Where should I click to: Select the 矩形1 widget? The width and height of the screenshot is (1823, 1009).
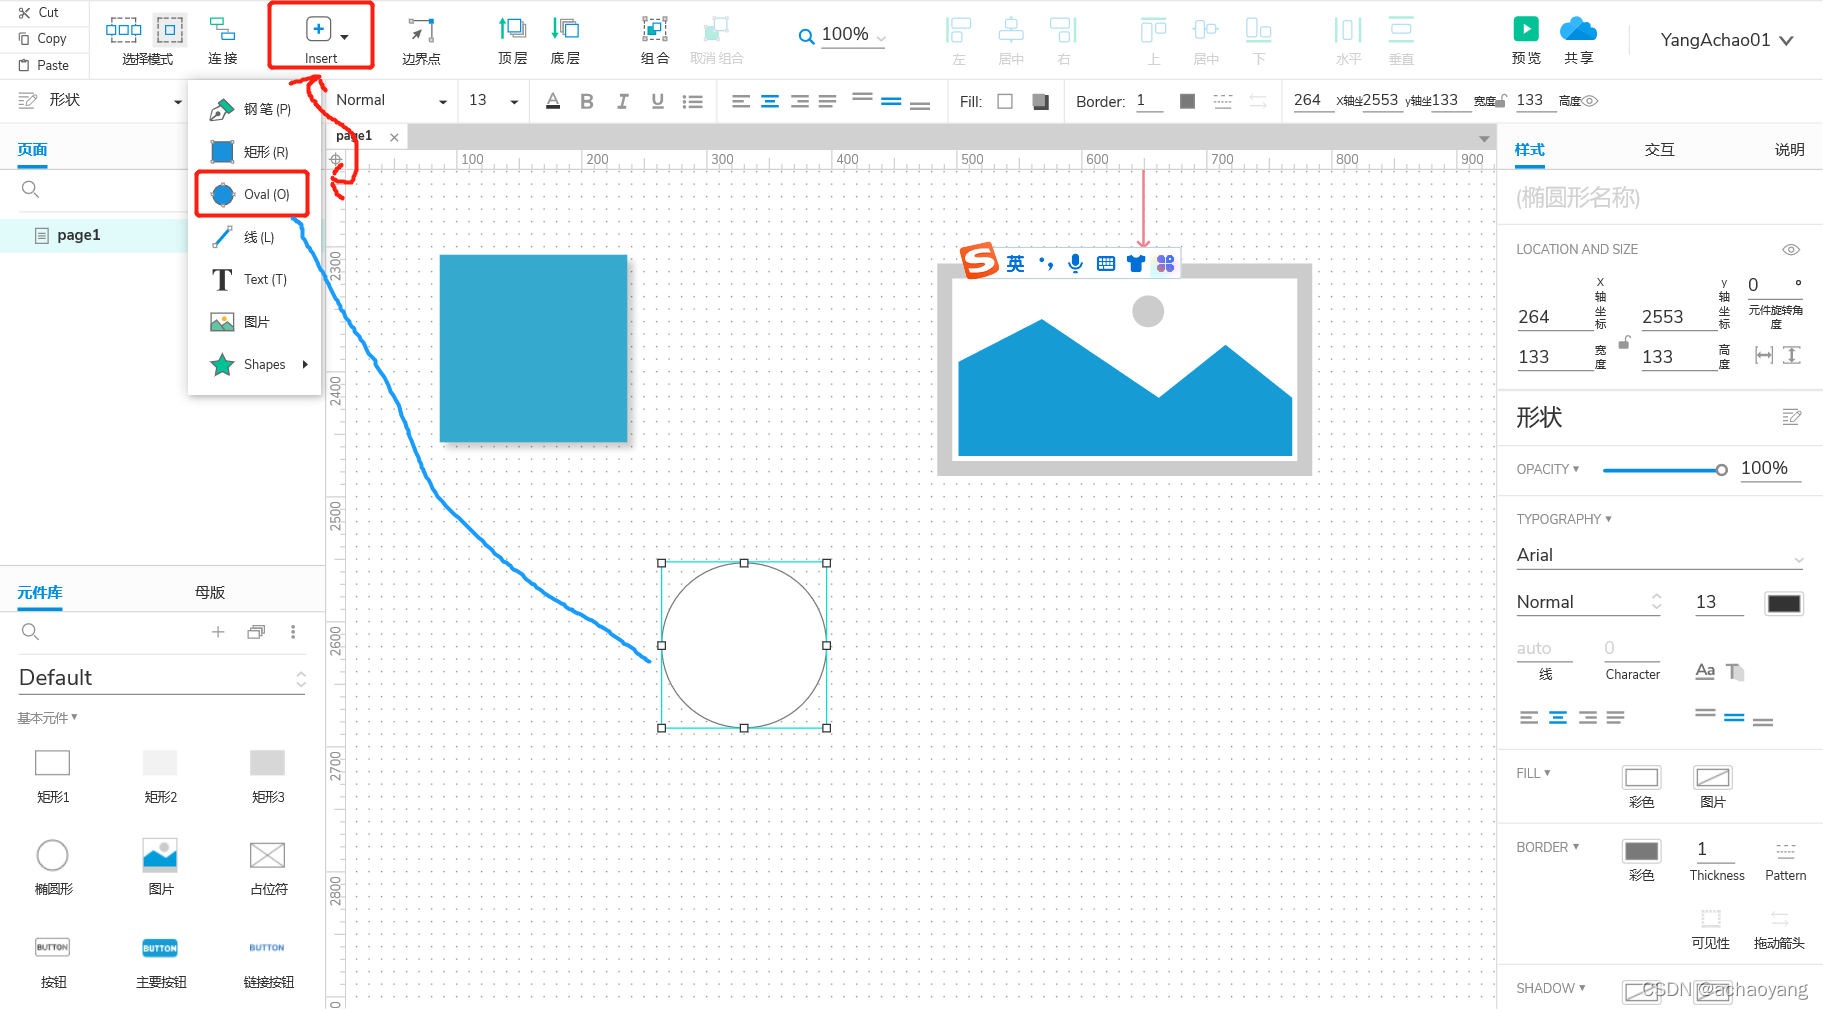[x=53, y=776]
